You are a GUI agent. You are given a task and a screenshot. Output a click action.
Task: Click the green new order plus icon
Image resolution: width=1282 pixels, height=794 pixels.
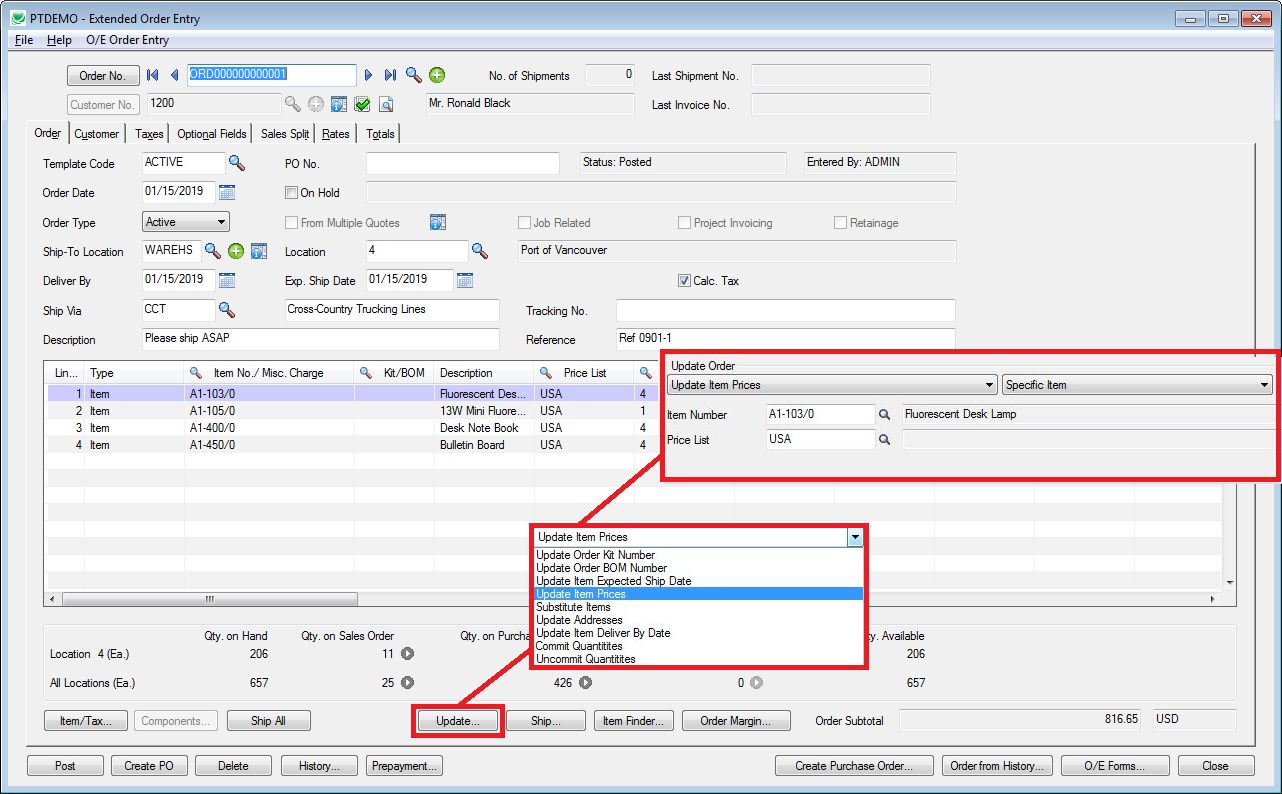pos(437,75)
